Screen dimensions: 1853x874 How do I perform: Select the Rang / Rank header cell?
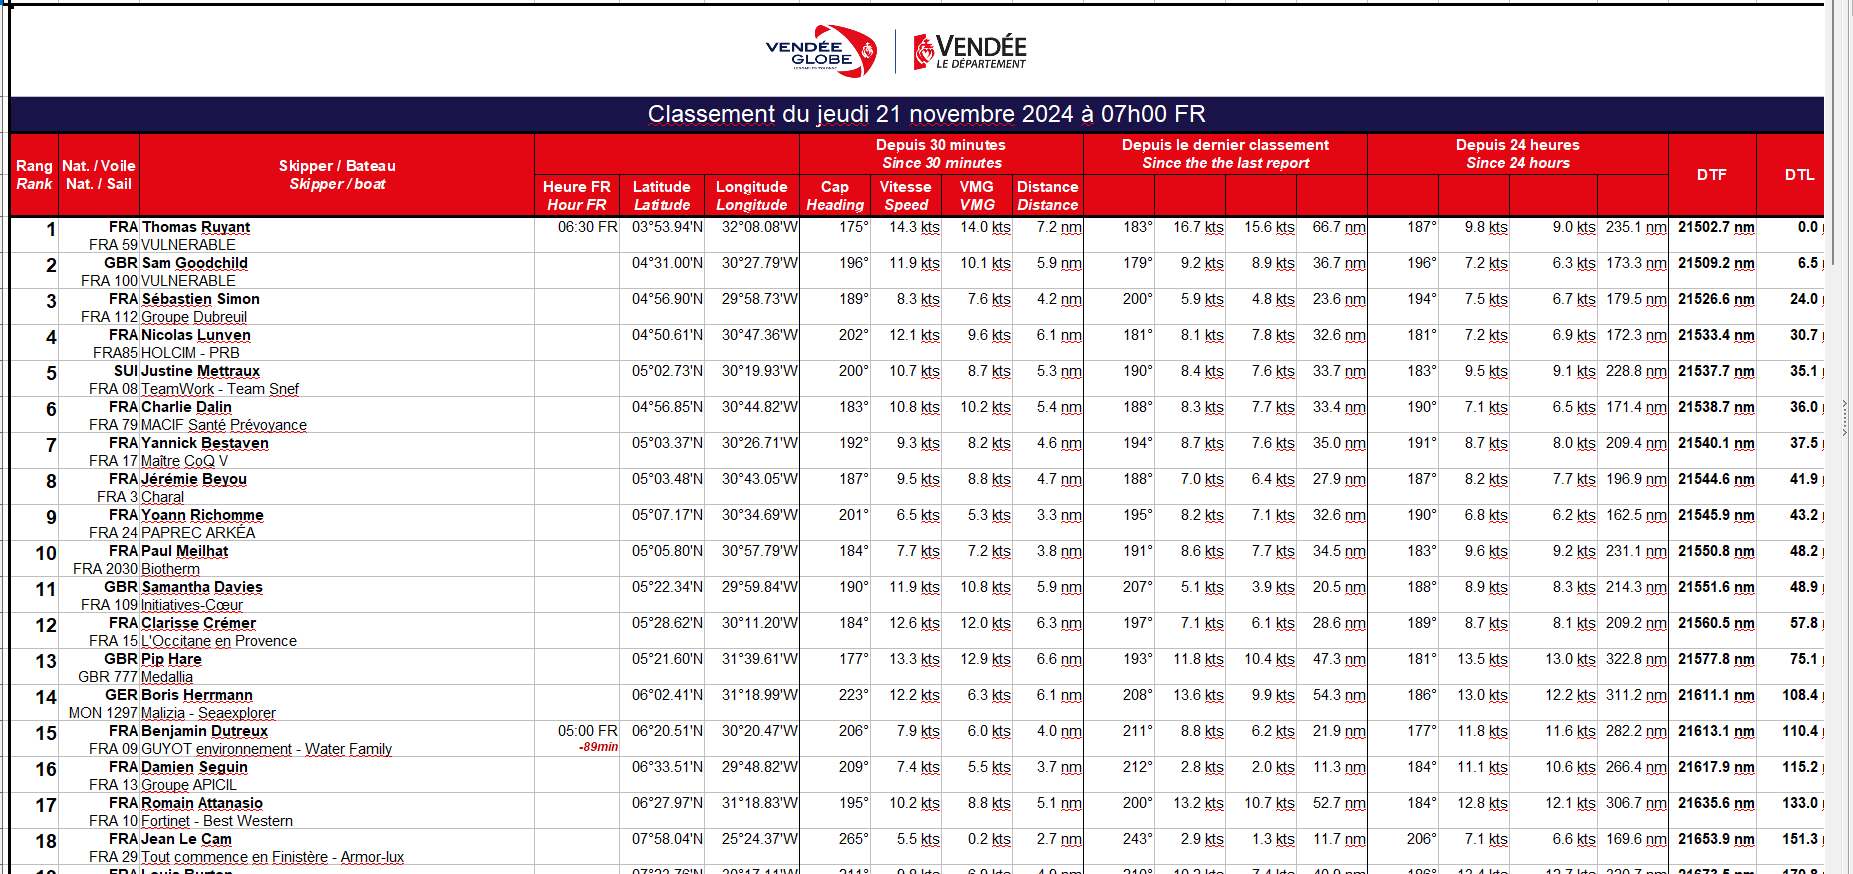[x=34, y=175]
